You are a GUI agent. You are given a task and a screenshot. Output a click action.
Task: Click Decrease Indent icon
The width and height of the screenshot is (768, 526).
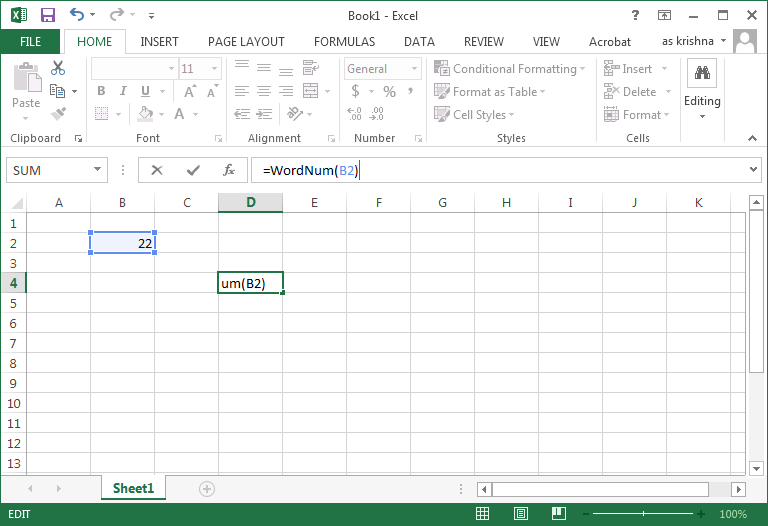click(241, 114)
